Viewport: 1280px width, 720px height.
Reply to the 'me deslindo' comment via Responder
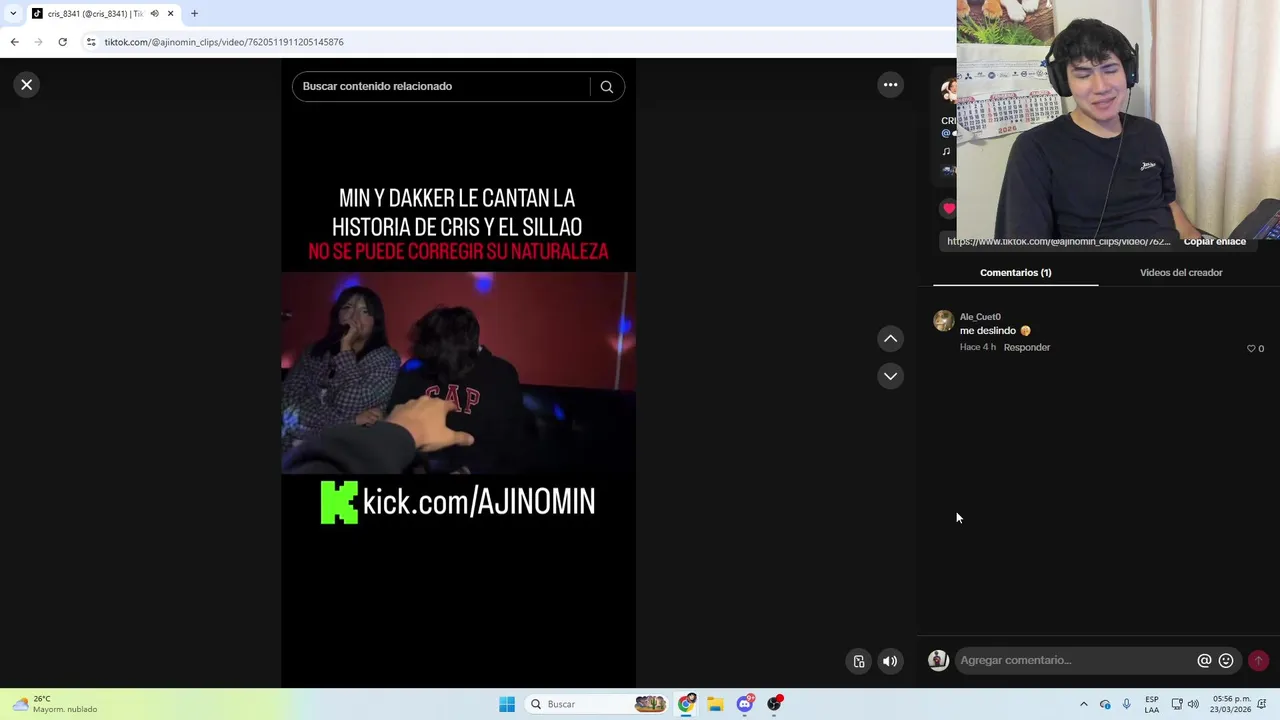(1027, 347)
